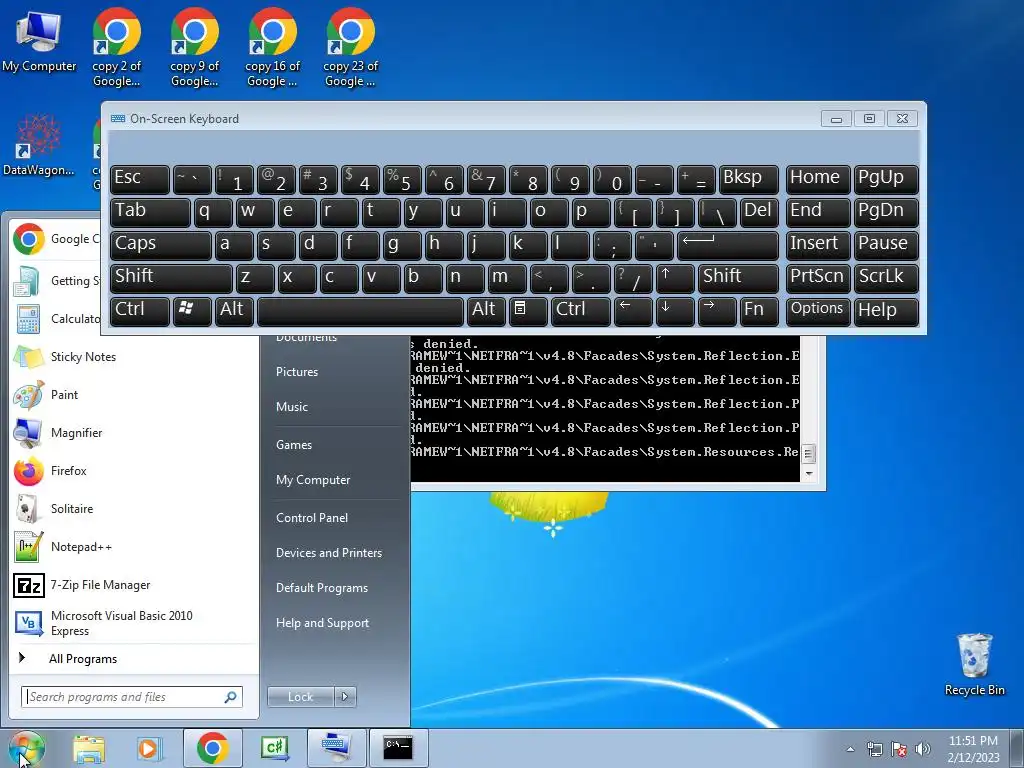Click the Esc key on keyboard
Image resolution: width=1024 pixels, height=768 pixels.
pyautogui.click(x=140, y=179)
